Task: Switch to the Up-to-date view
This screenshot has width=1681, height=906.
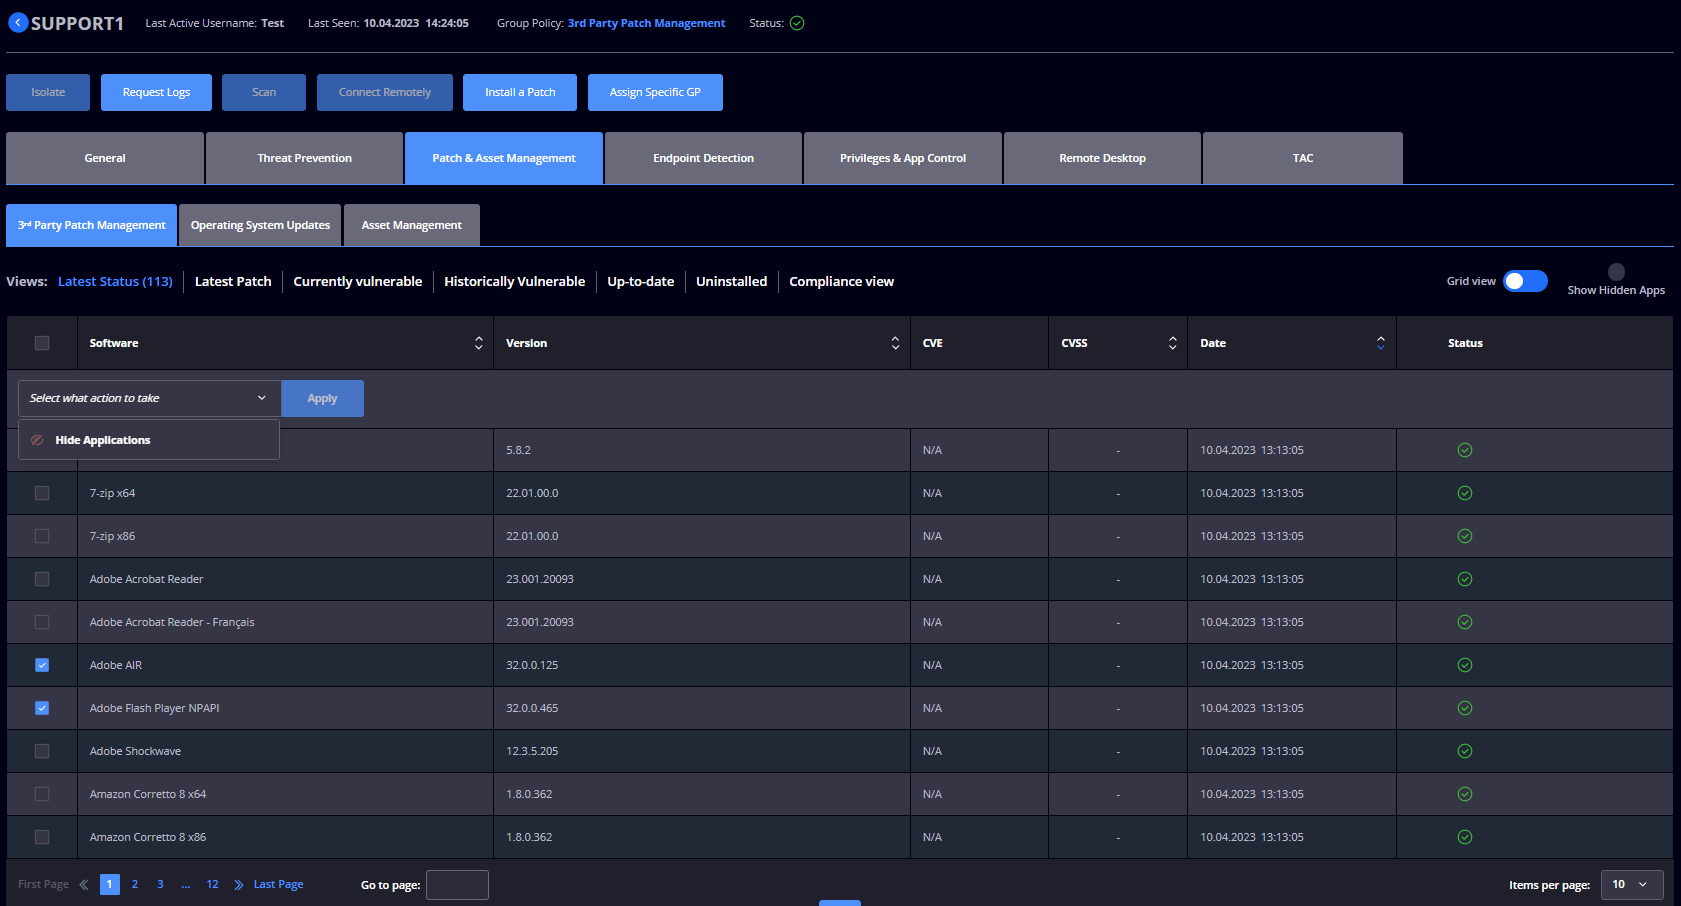Action: [641, 281]
